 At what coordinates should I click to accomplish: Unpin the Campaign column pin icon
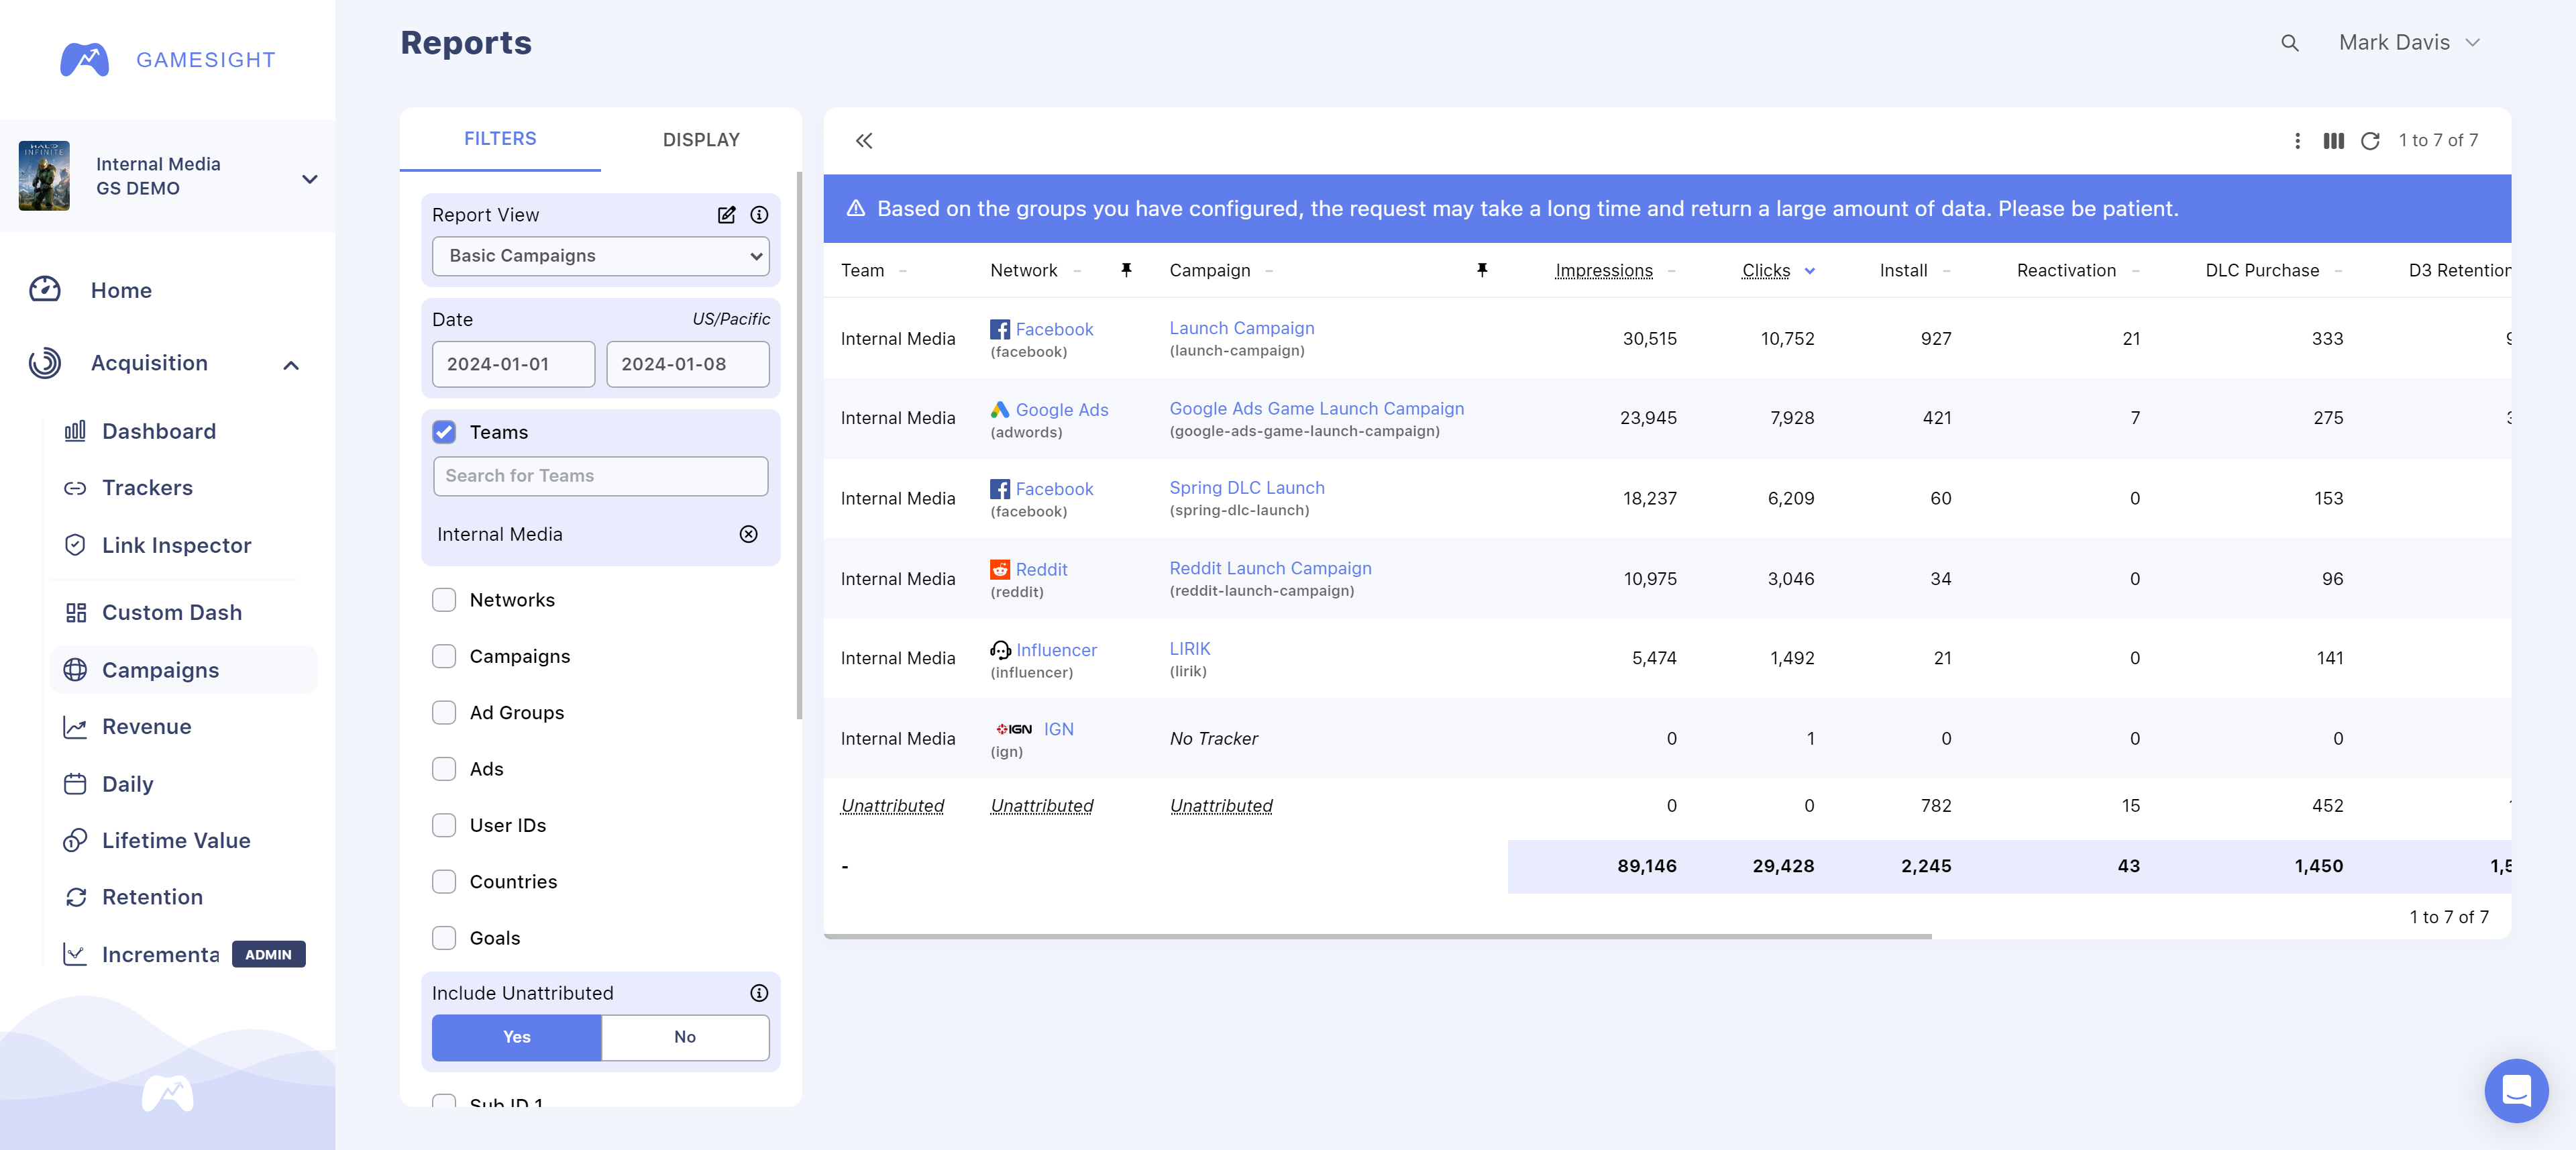1482,270
